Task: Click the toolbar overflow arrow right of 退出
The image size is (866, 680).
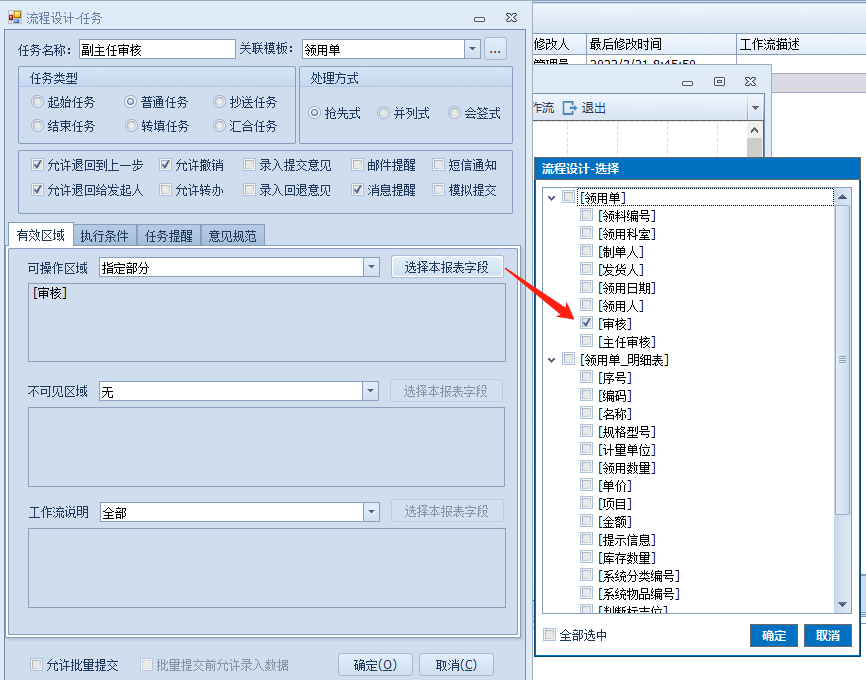Action: (754, 108)
